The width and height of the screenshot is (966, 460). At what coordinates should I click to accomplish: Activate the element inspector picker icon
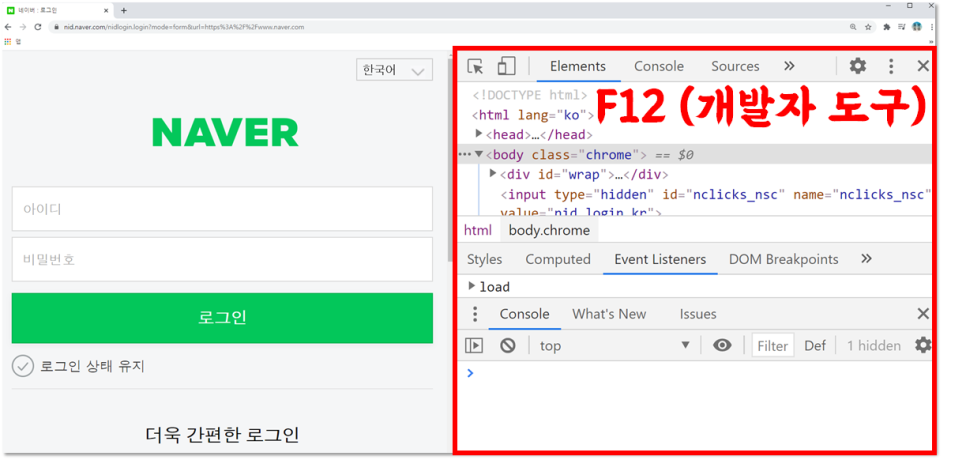[x=474, y=66]
